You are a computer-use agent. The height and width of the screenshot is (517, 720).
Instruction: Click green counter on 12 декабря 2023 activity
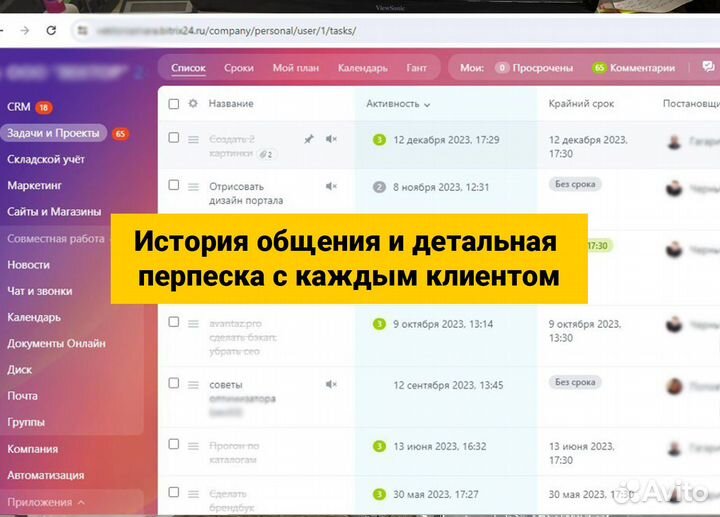point(379,140)
